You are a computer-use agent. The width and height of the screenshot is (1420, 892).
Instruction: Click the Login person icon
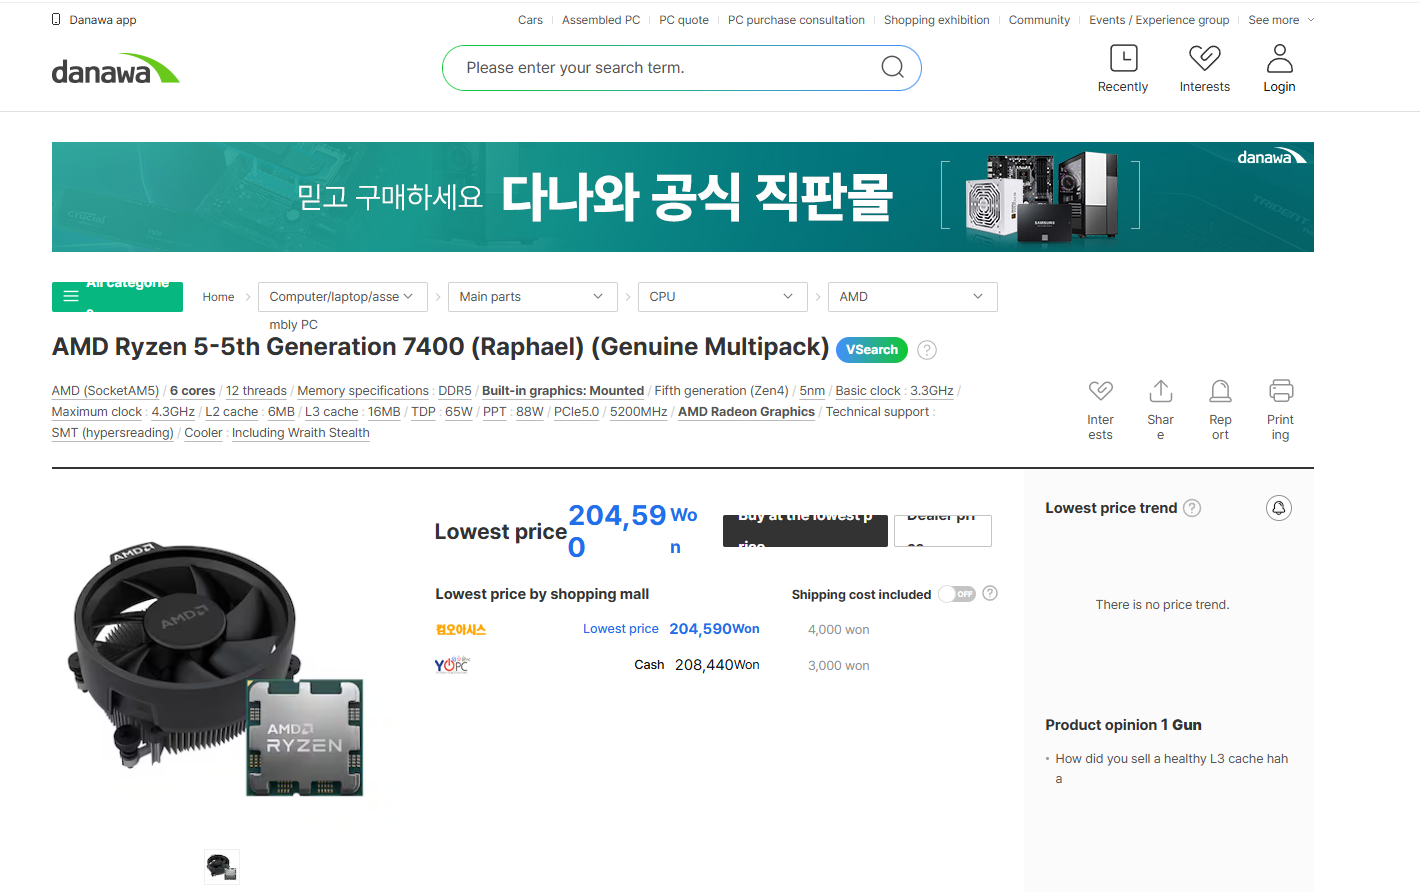point(1279,59)
